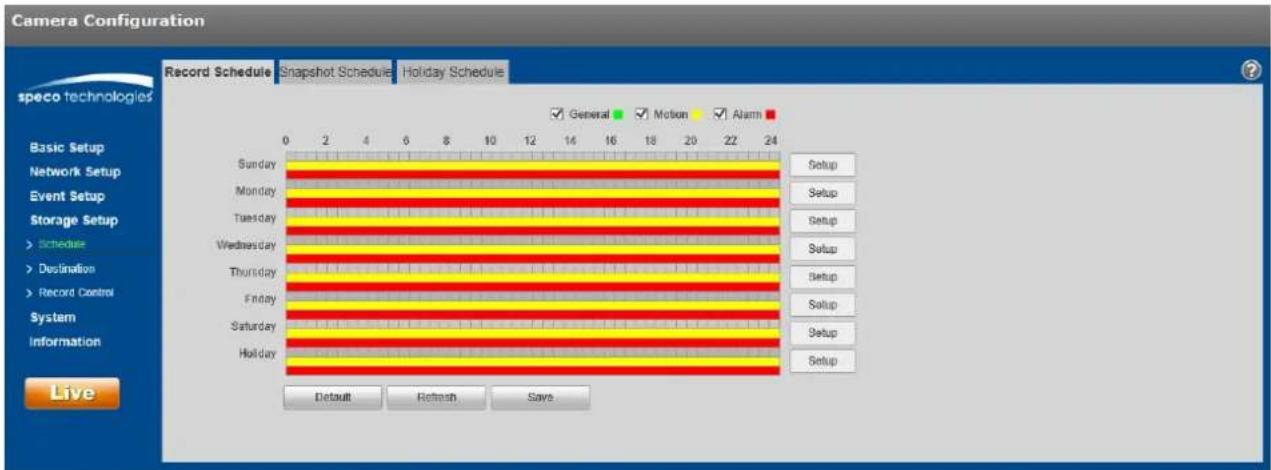Open Setup for Monday
This screenshot has height=470, width=1271.
pyautogui.click(x=822, y=193)
